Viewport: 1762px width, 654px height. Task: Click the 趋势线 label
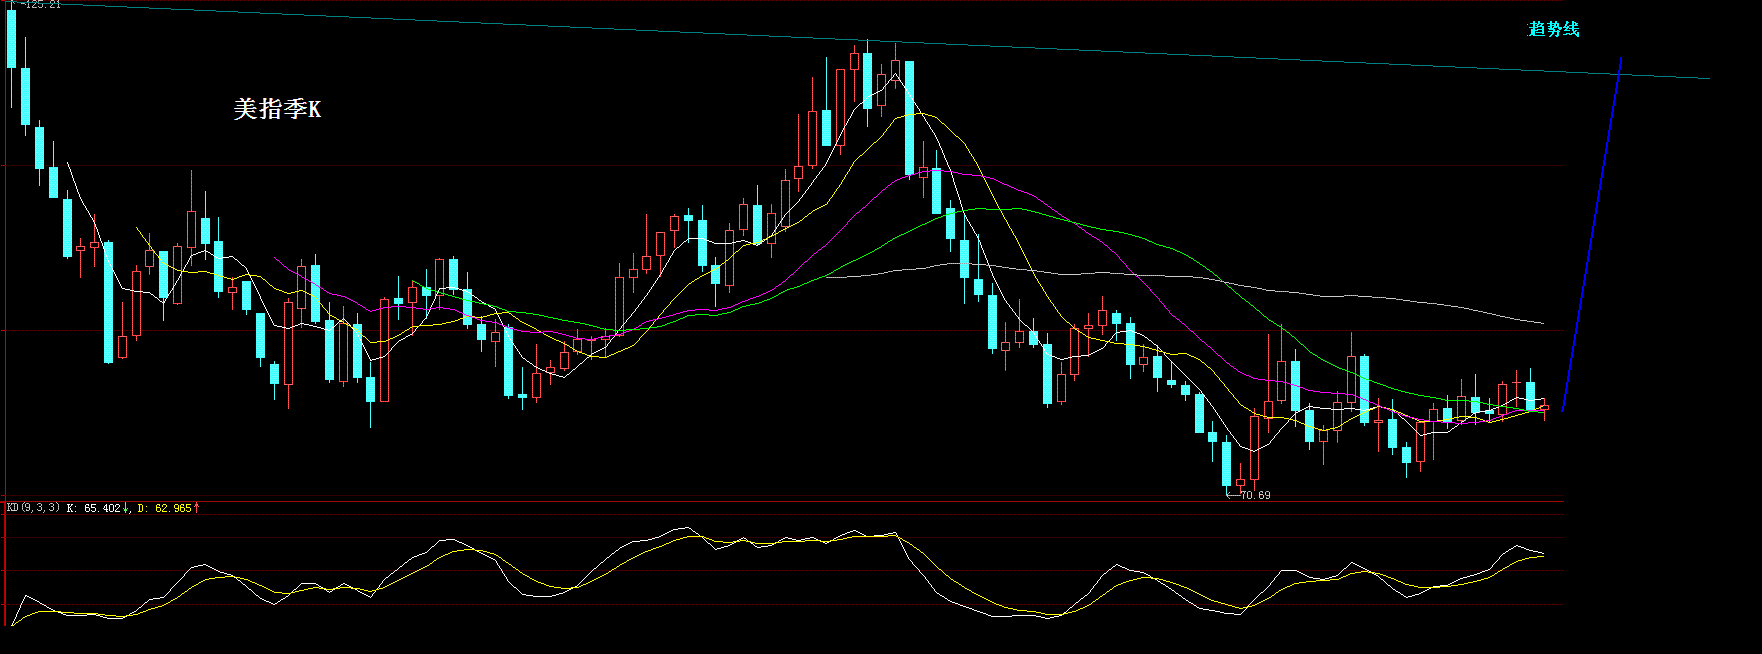click(x=1553, y=29)
